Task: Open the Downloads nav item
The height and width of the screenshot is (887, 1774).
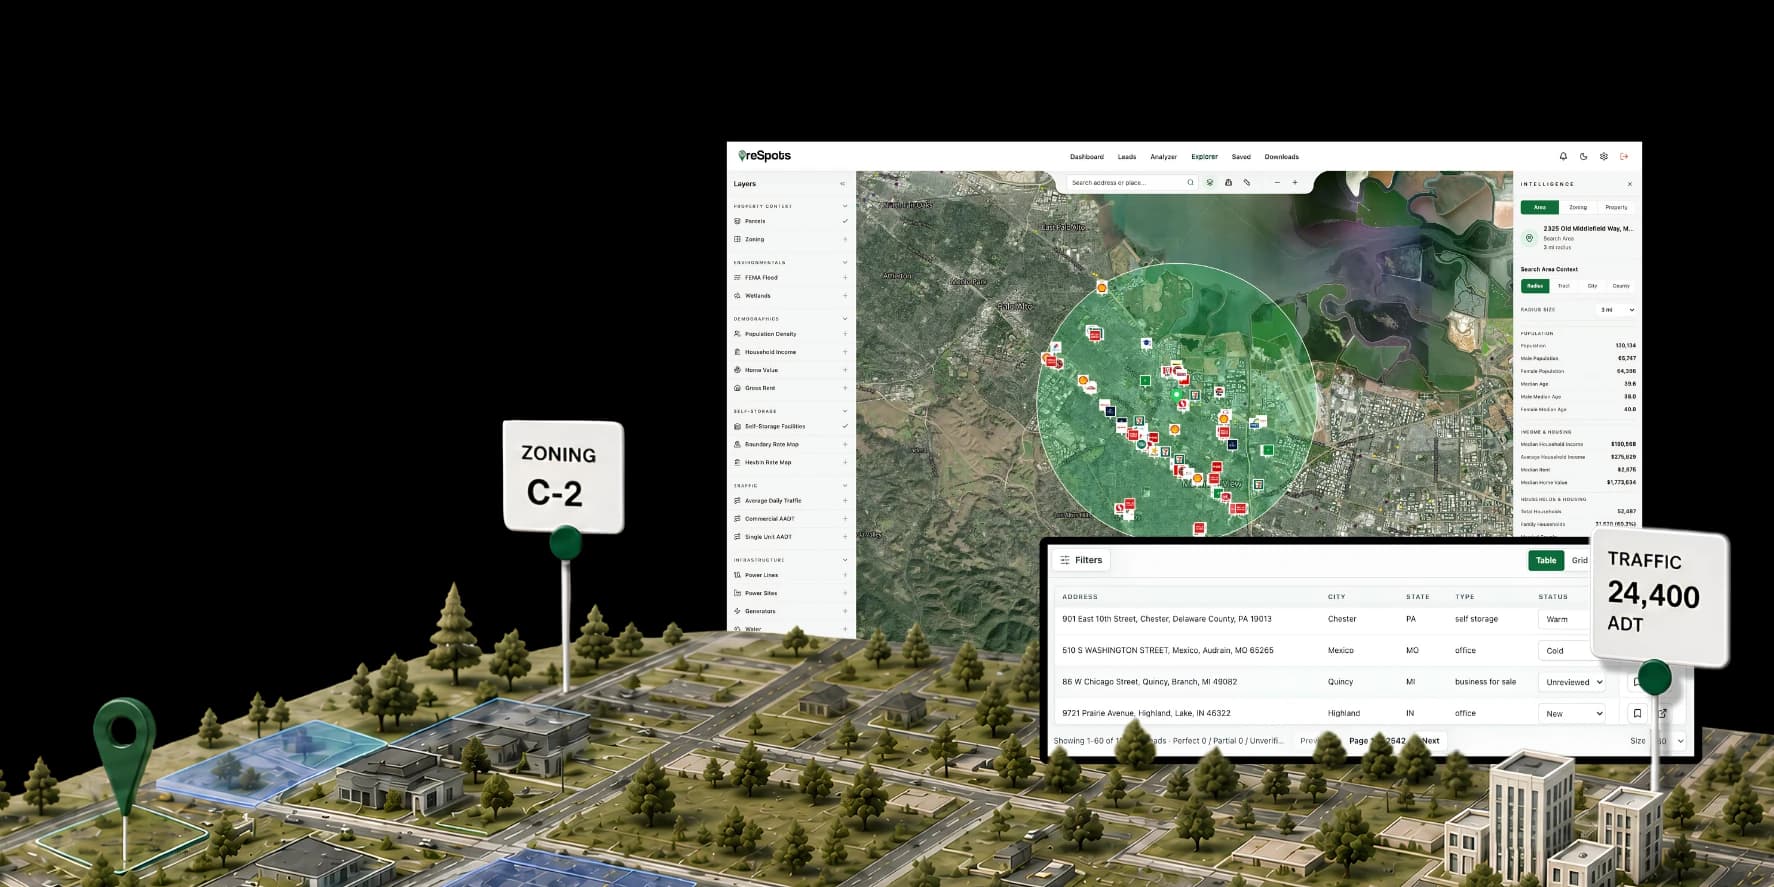Action: pos(1282,157)
